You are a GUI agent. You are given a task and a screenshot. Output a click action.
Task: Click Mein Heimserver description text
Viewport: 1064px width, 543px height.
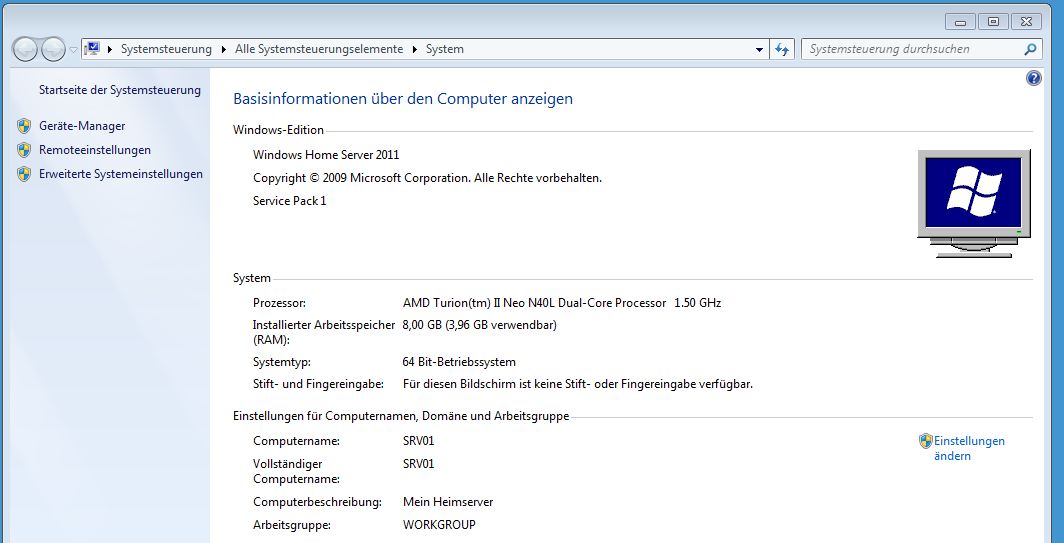click(x=448, y=502)
